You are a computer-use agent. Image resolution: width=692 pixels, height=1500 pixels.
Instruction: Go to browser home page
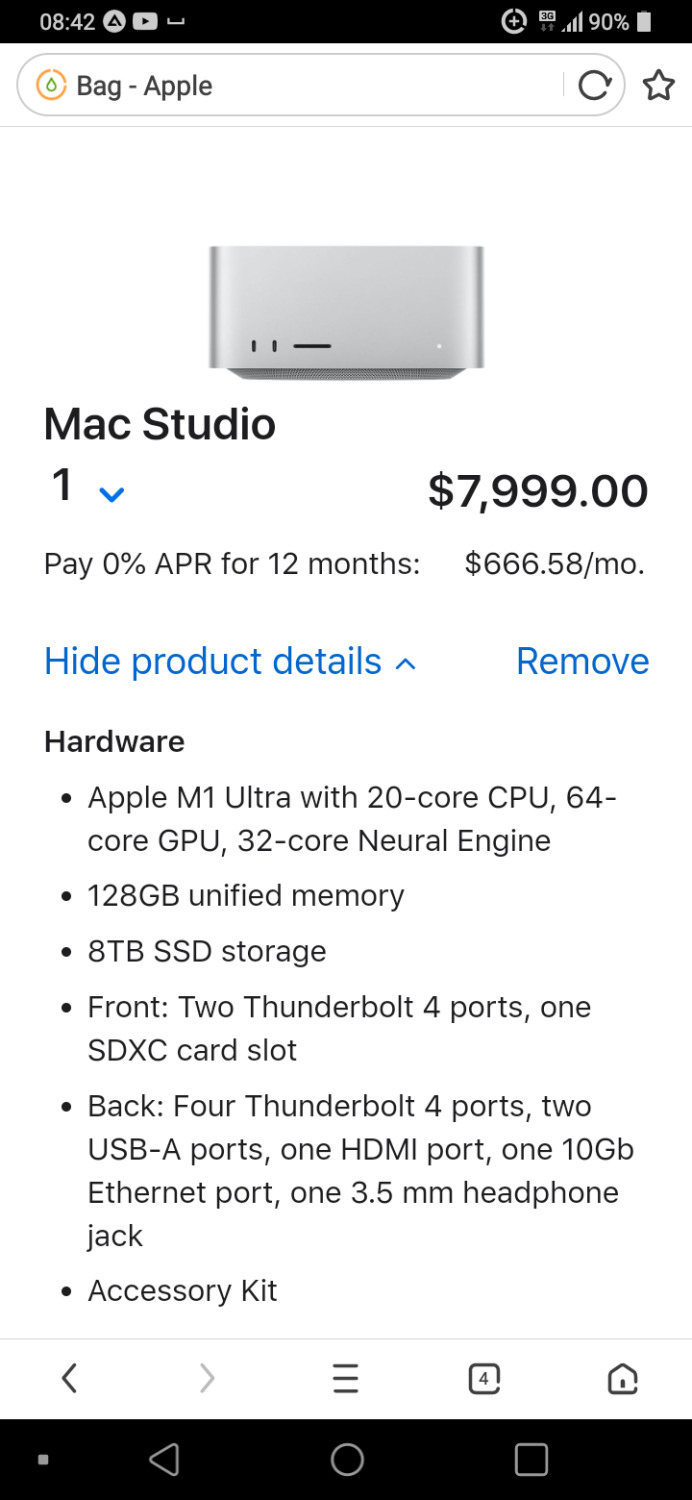click(622, 1379)
